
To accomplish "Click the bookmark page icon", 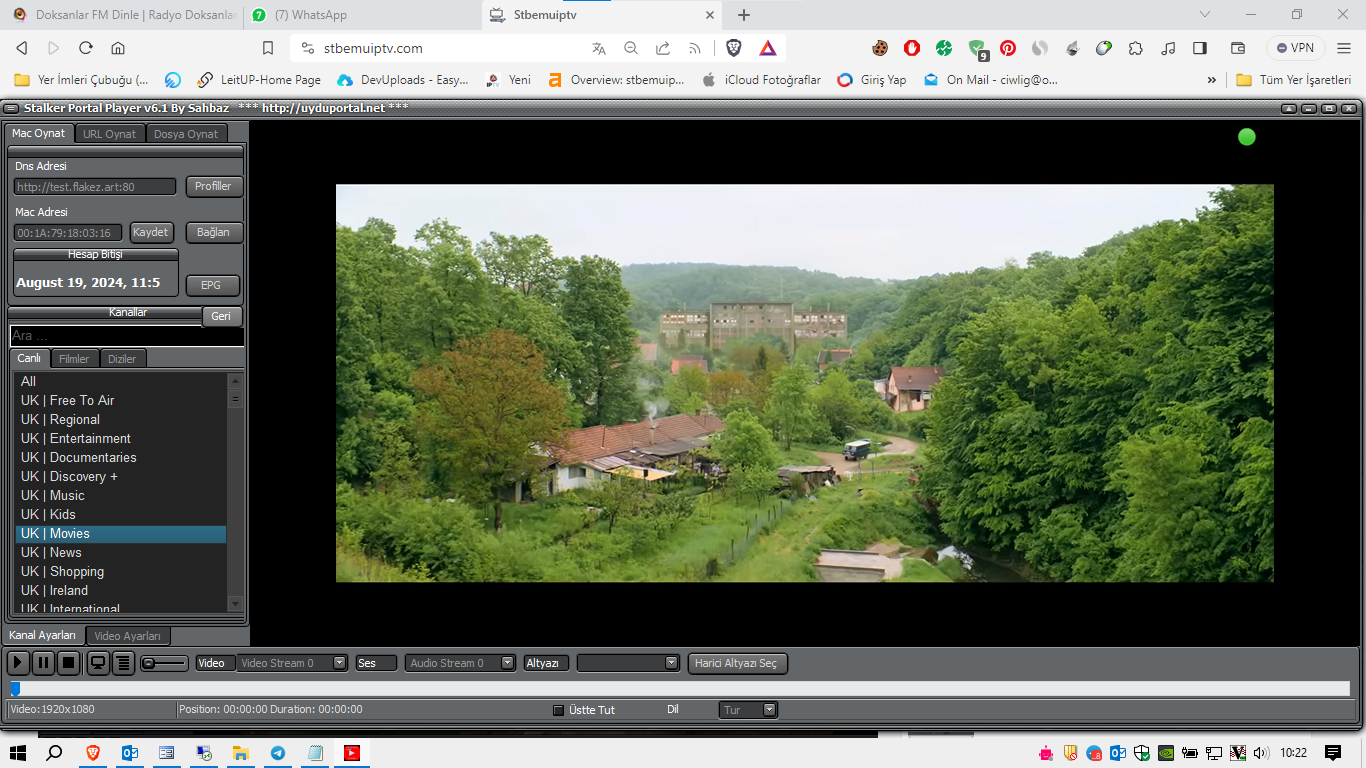I will tap(267, 48).
